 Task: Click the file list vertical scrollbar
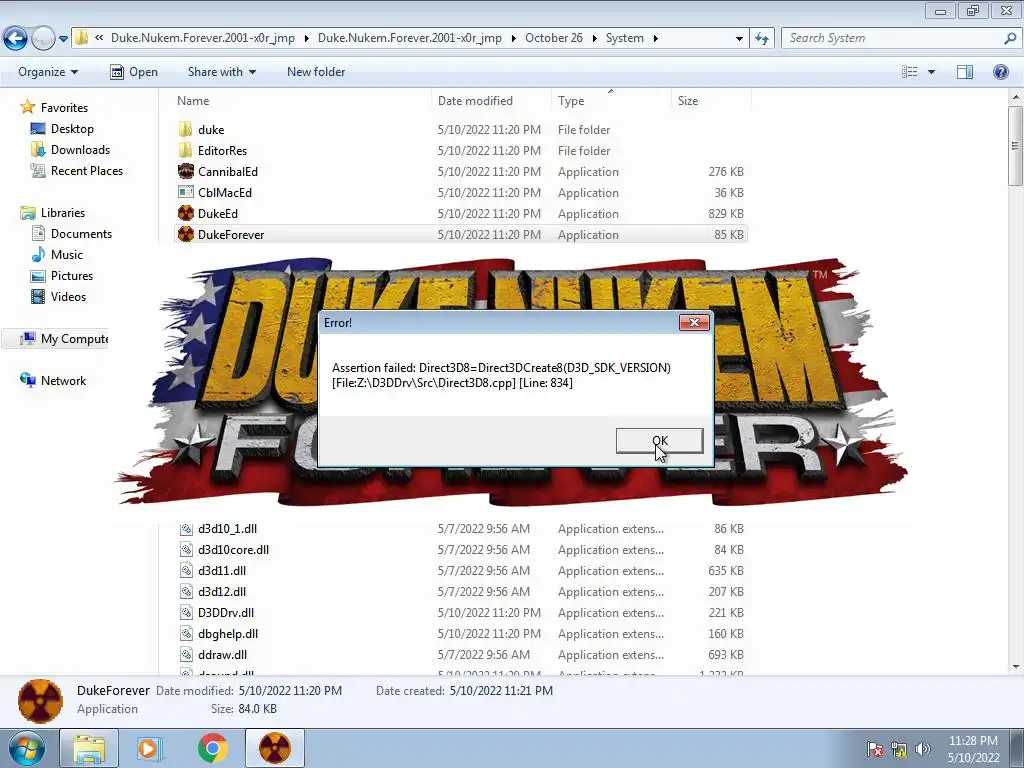click(1016, 144)
